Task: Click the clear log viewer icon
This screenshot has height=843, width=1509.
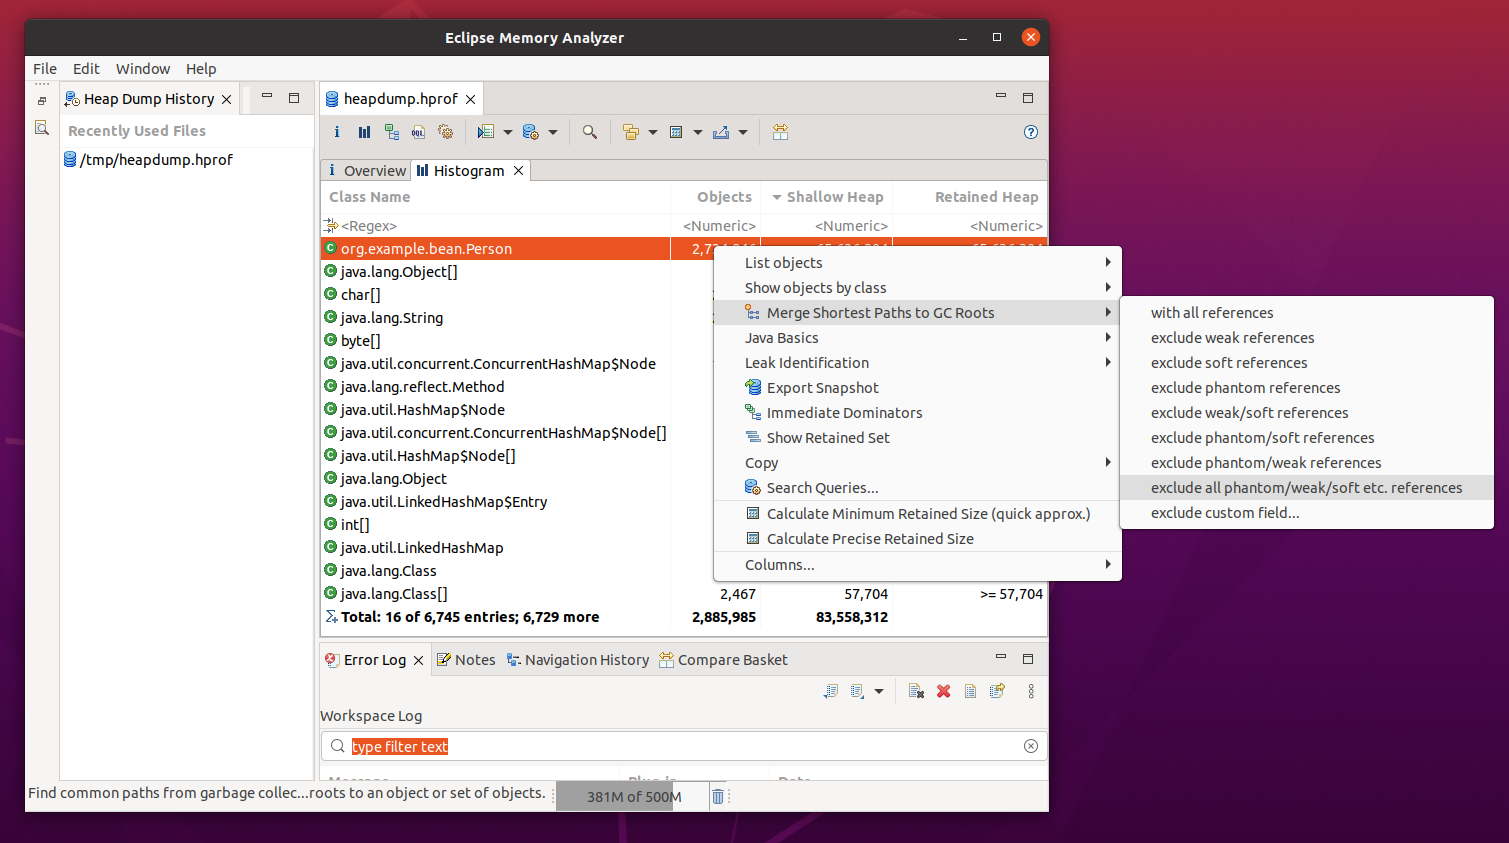Action: [916, 691]
